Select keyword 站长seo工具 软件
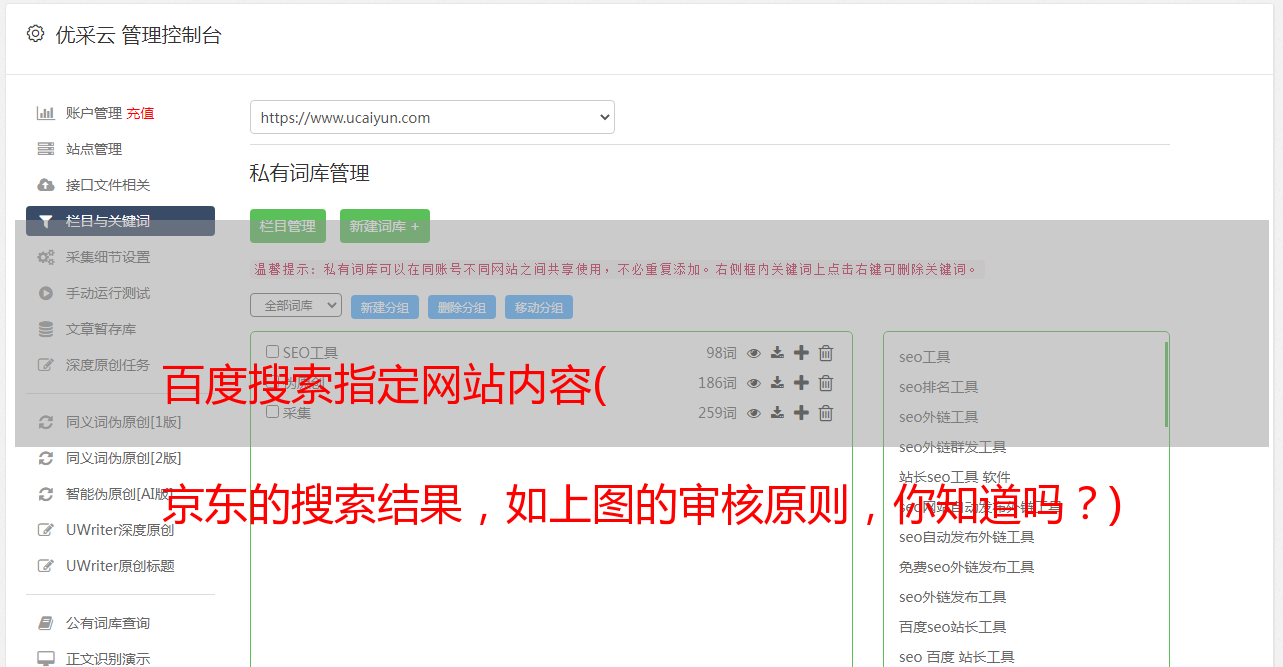Viewport: 1283px width, 667px height. (955, 477)
